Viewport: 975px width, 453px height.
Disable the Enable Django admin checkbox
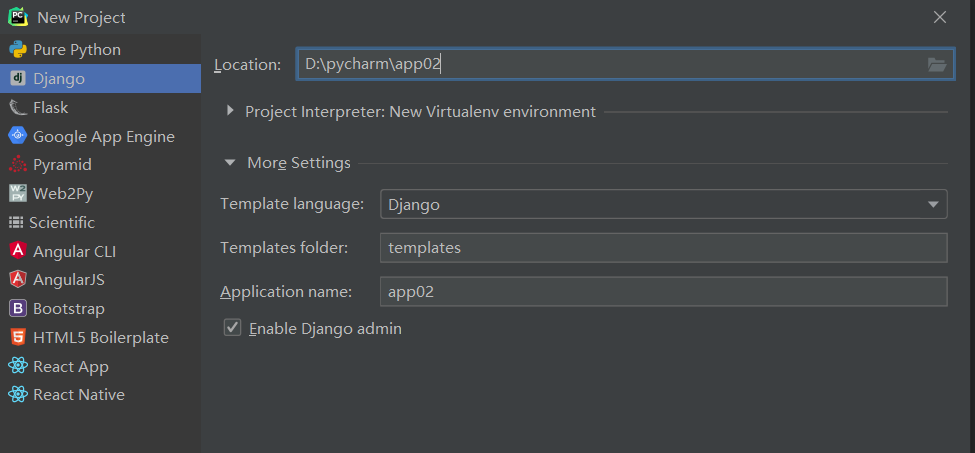[x=233, y=327]
